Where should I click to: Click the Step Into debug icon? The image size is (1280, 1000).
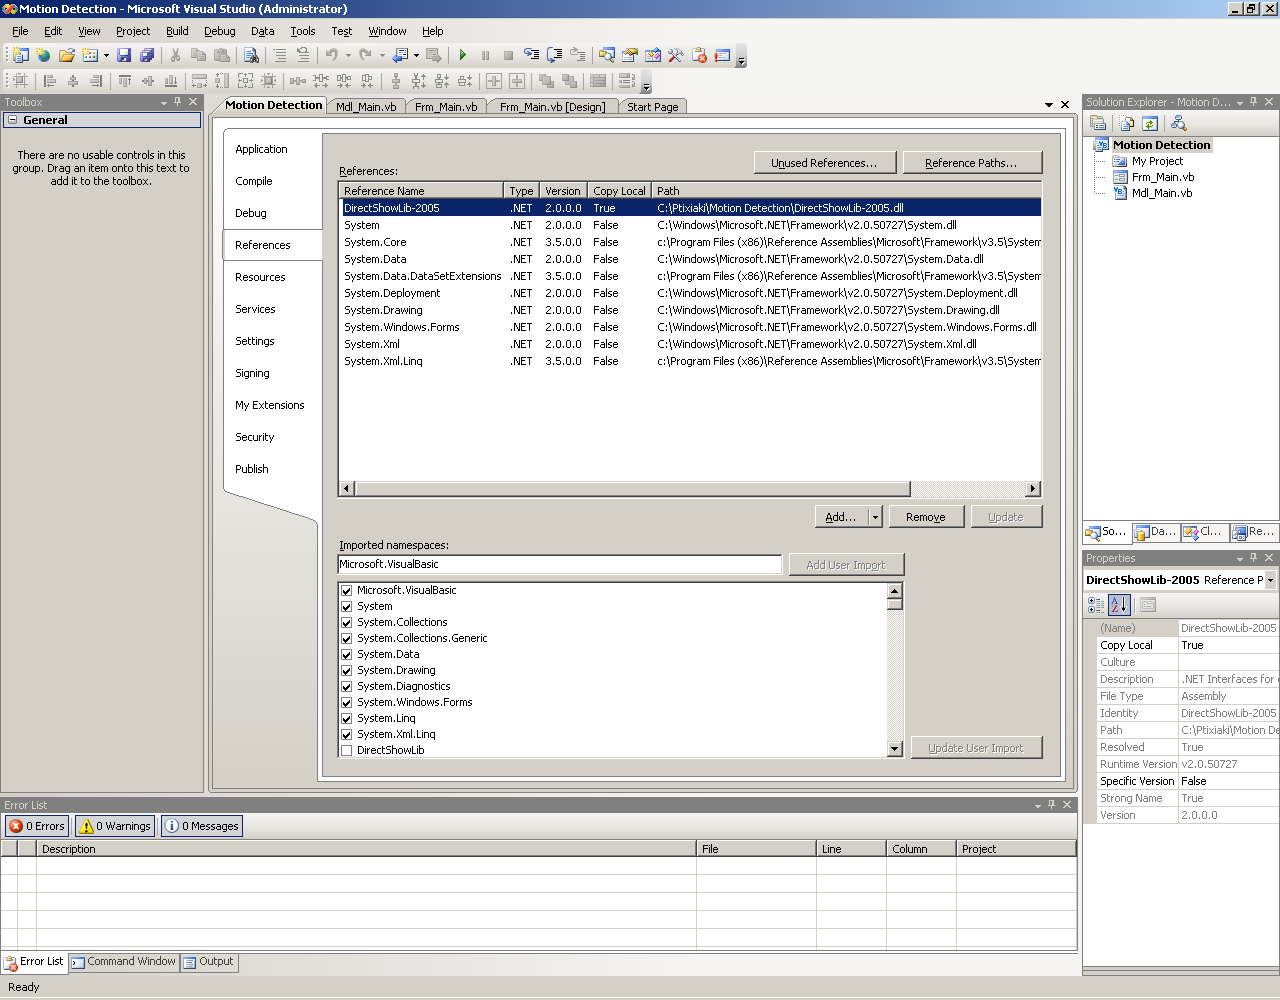pos(531,55)
